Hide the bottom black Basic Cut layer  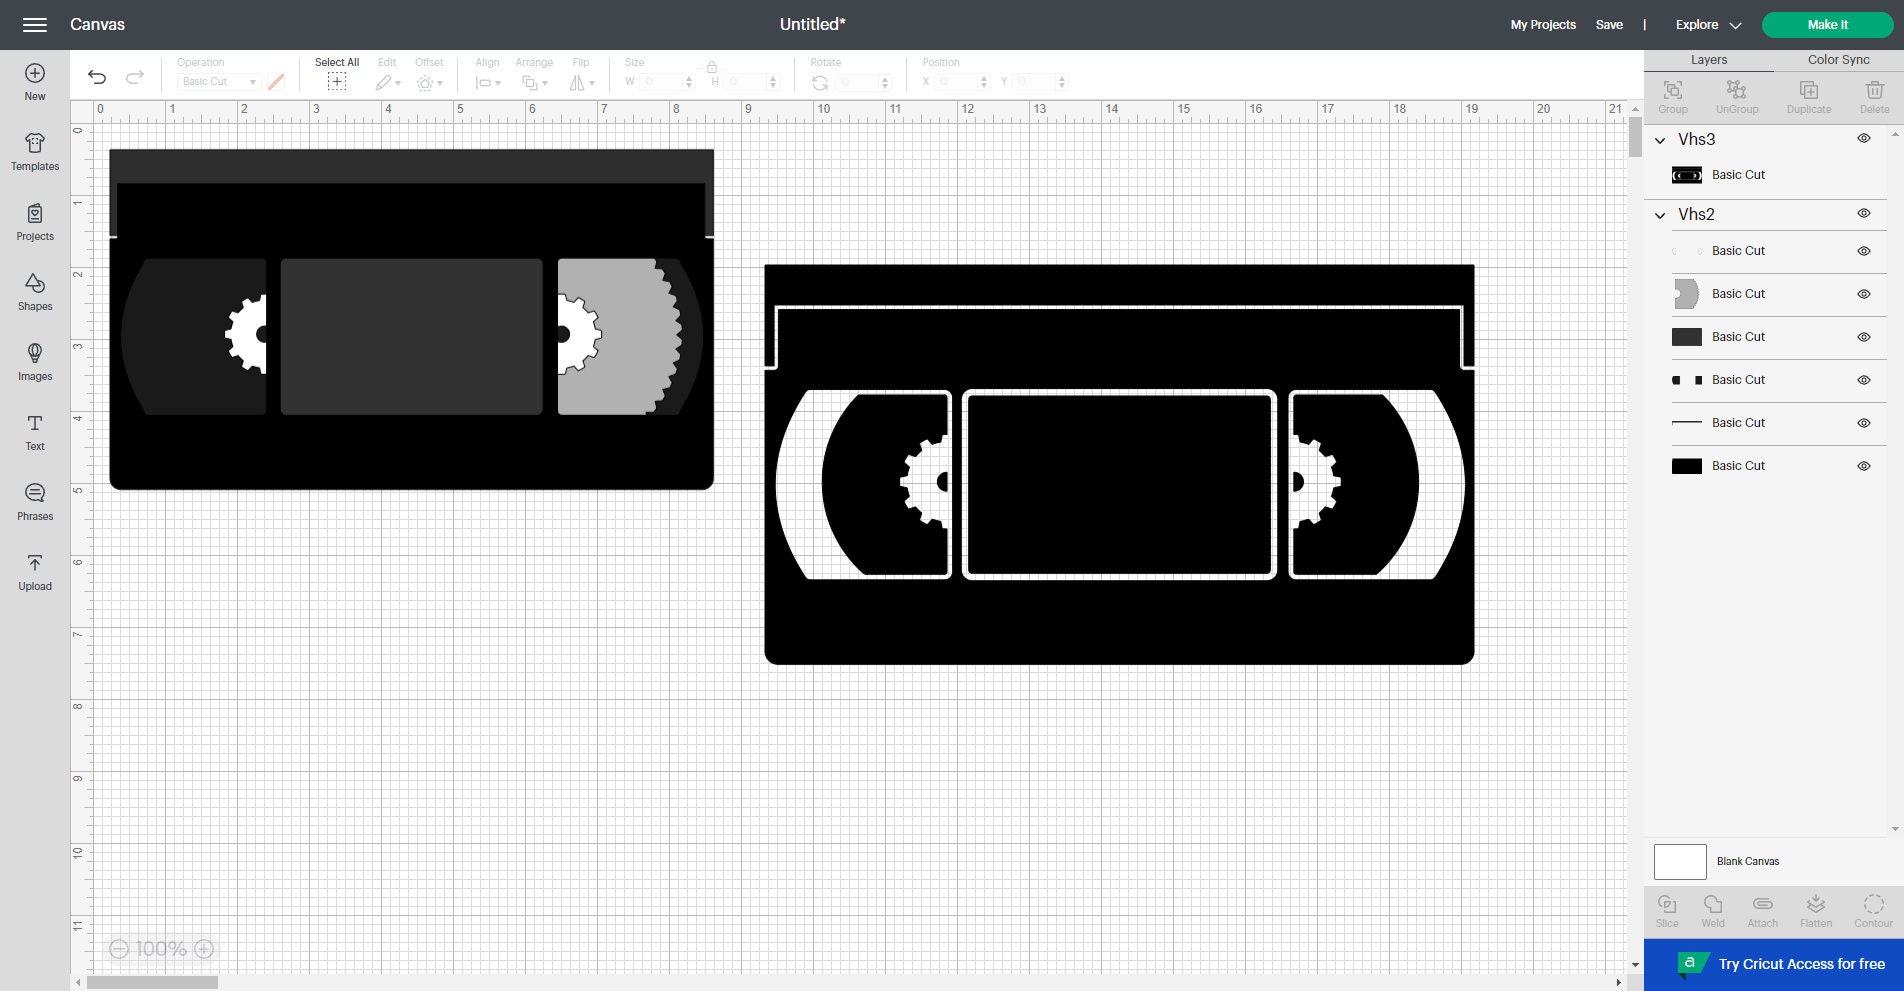(x=1864, y=465)
